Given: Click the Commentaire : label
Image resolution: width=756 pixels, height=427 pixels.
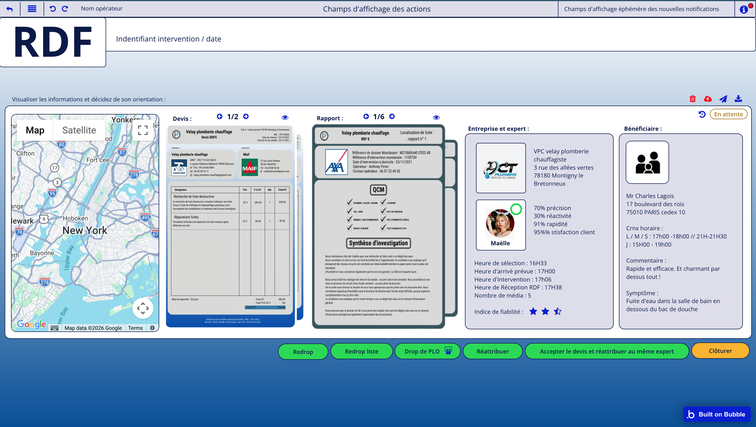Looking at the screenshot, I should [645, 260].
